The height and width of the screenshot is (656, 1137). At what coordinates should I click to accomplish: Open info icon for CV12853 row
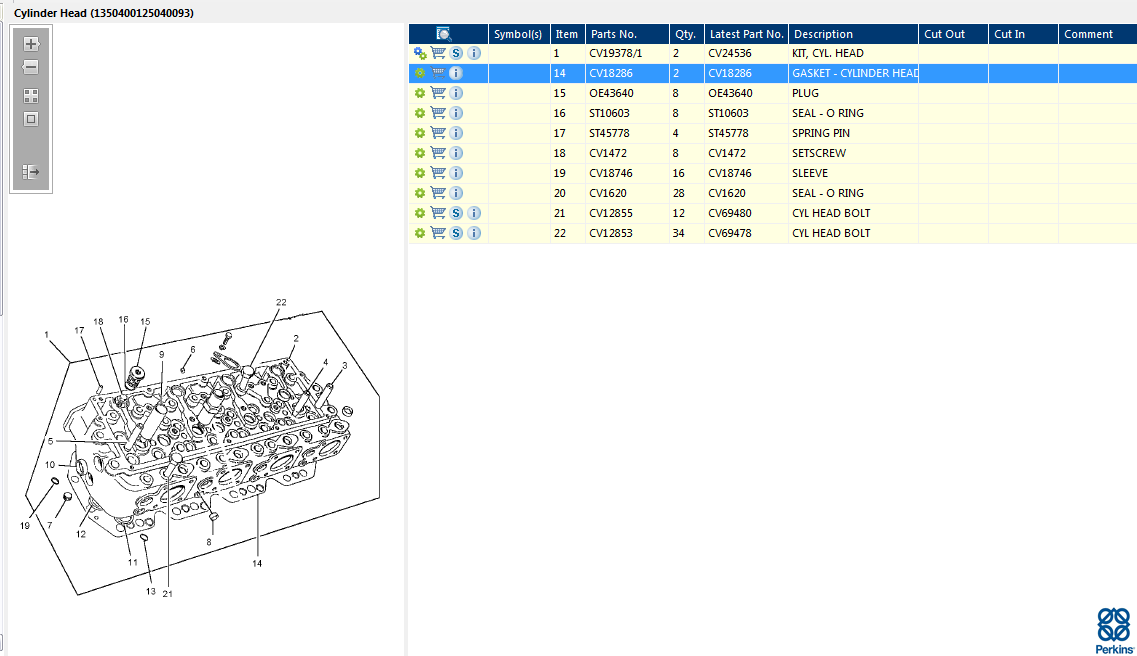(474, 233)
